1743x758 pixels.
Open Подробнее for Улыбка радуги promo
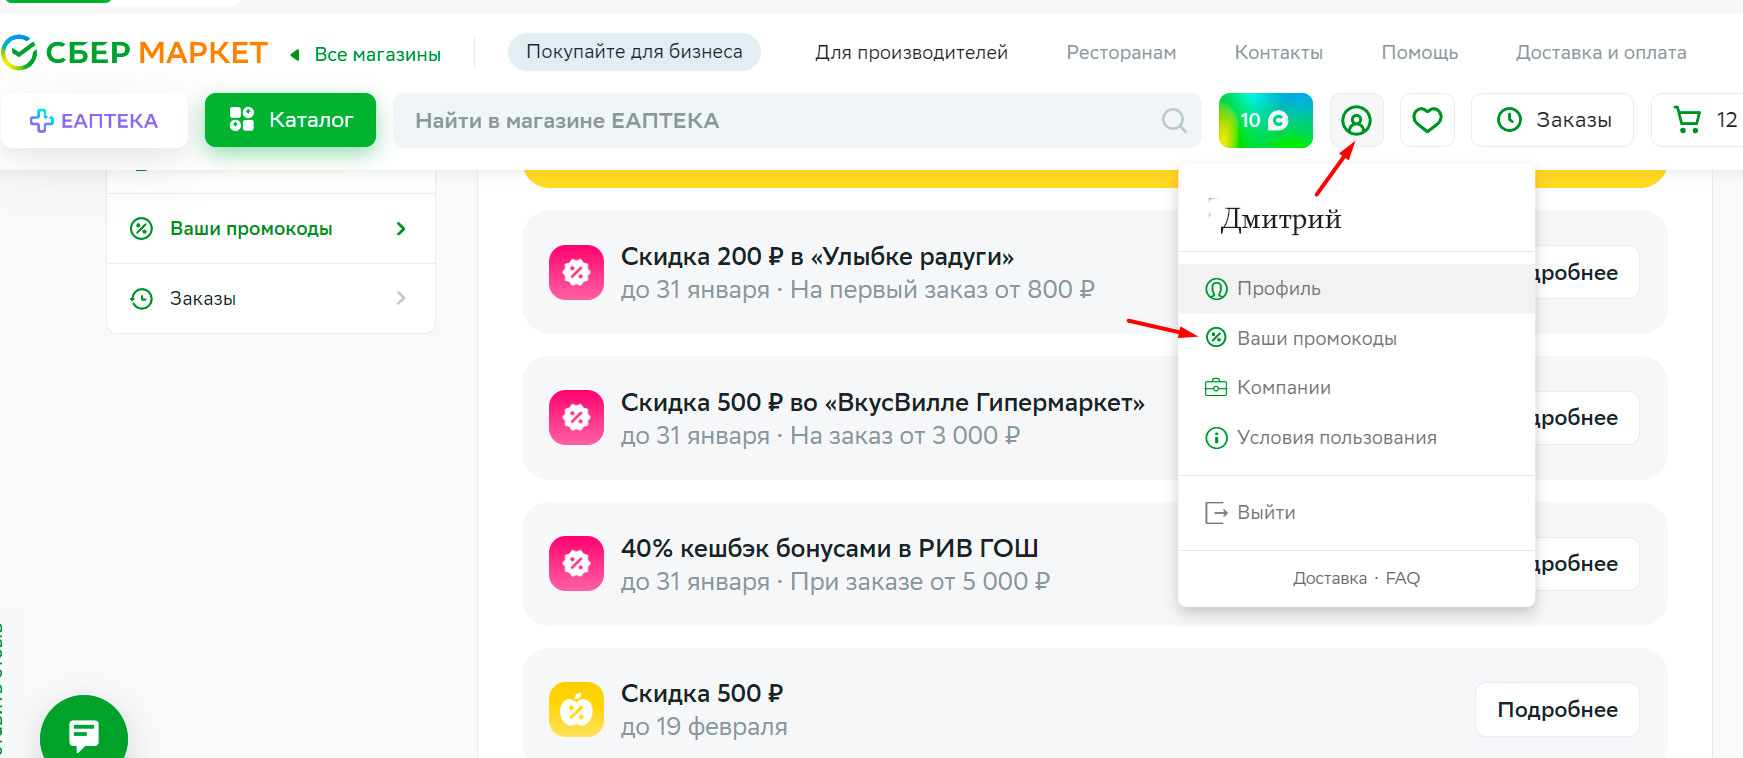pos(1587,272)
